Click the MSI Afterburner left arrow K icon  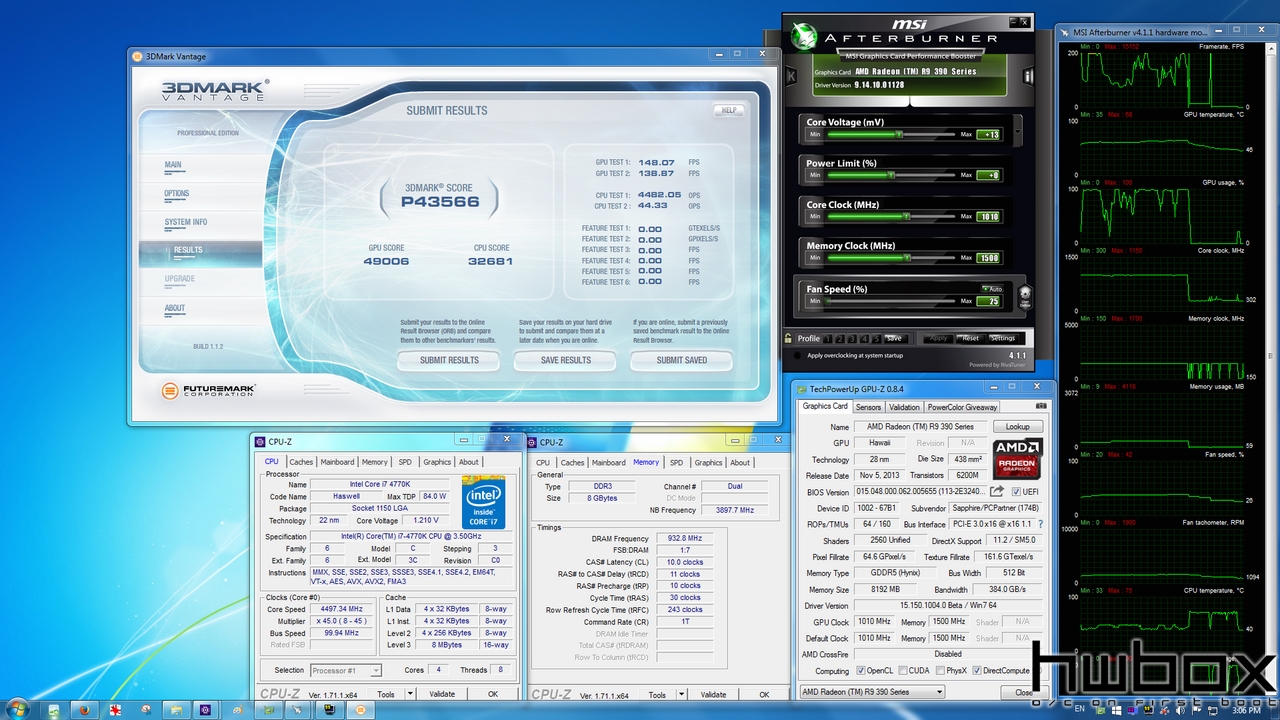(790, 76)
